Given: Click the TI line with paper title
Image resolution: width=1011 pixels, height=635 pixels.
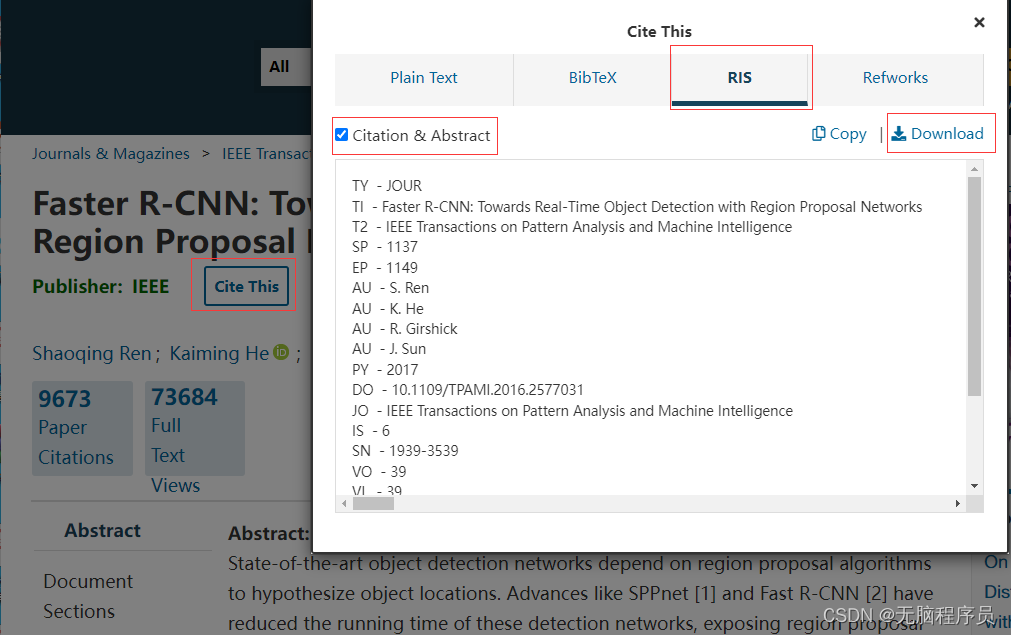Looking at the screenshot, I should click(x=637, y=207).
